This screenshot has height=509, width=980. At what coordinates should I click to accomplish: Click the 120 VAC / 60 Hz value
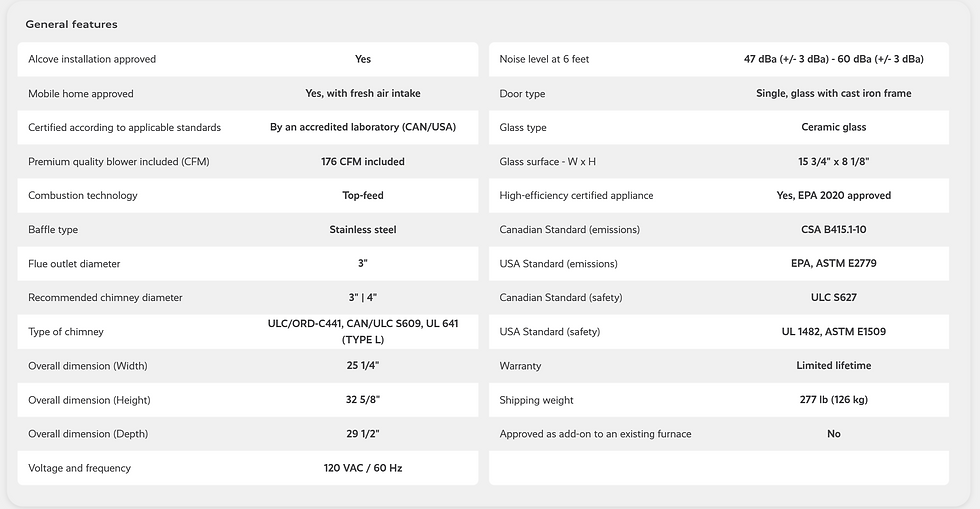(x=363, y=468)
